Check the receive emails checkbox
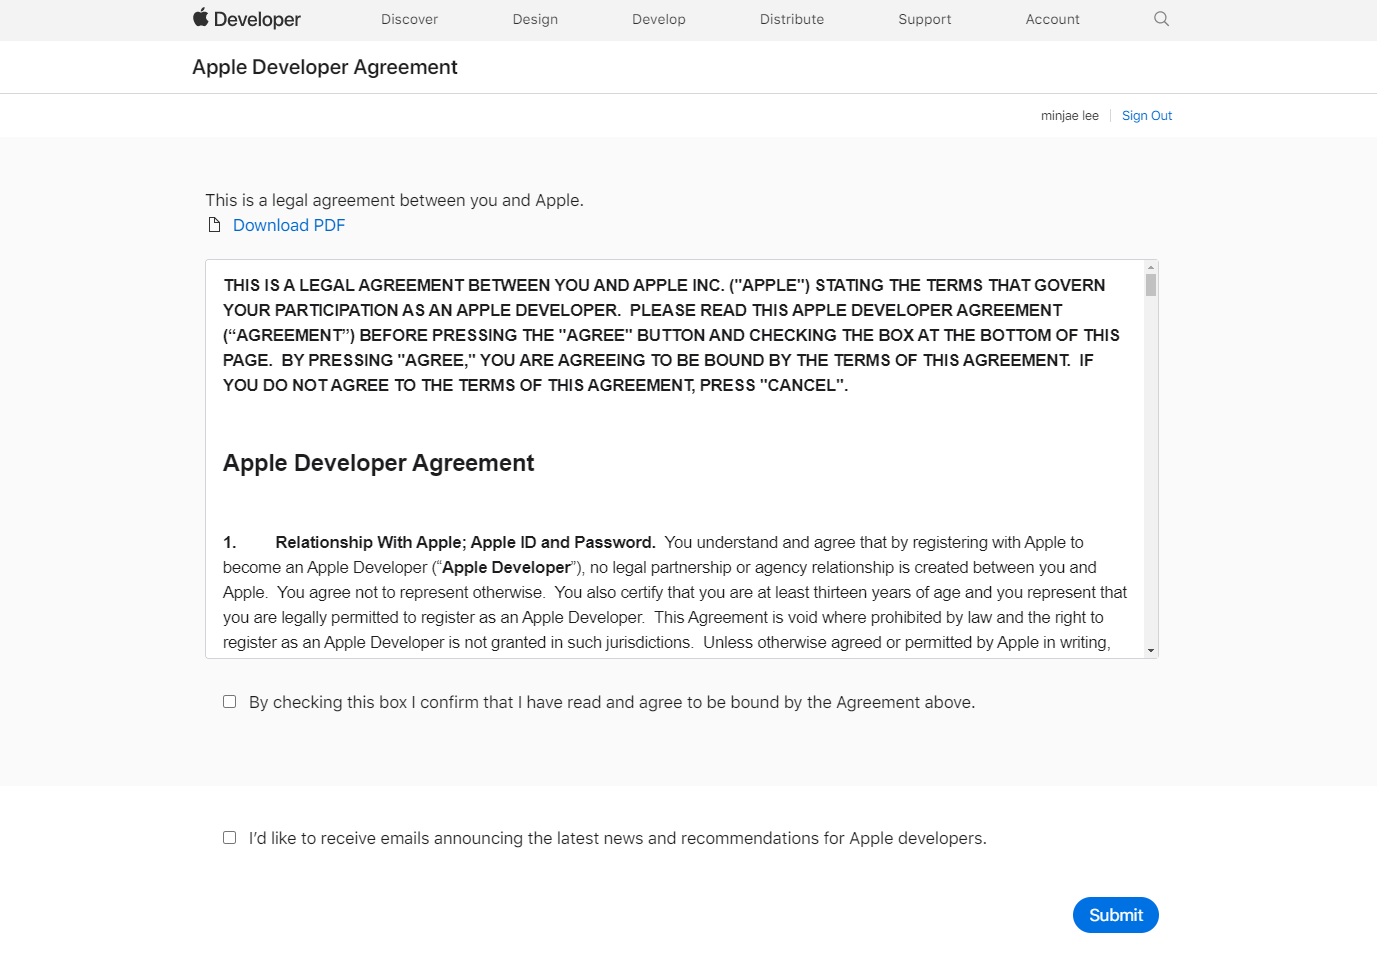 pyautogui.click(x=230, y=838)
